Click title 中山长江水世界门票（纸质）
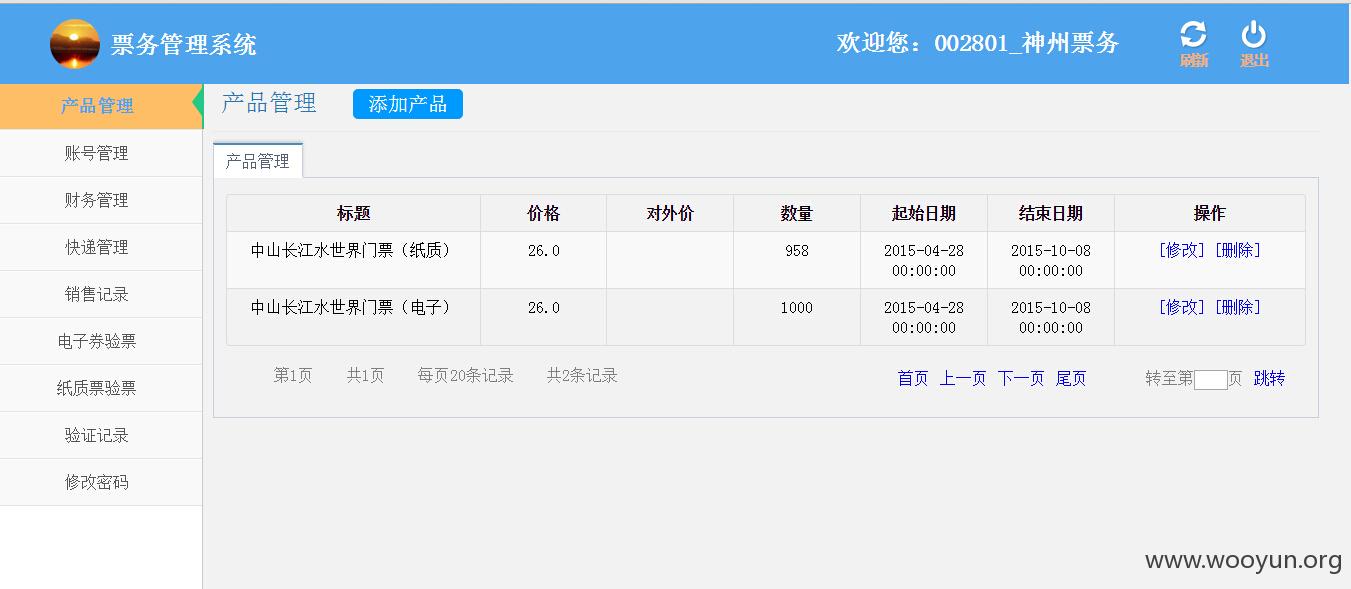The width and height of the screenshot is (1351, 589). 354,250
